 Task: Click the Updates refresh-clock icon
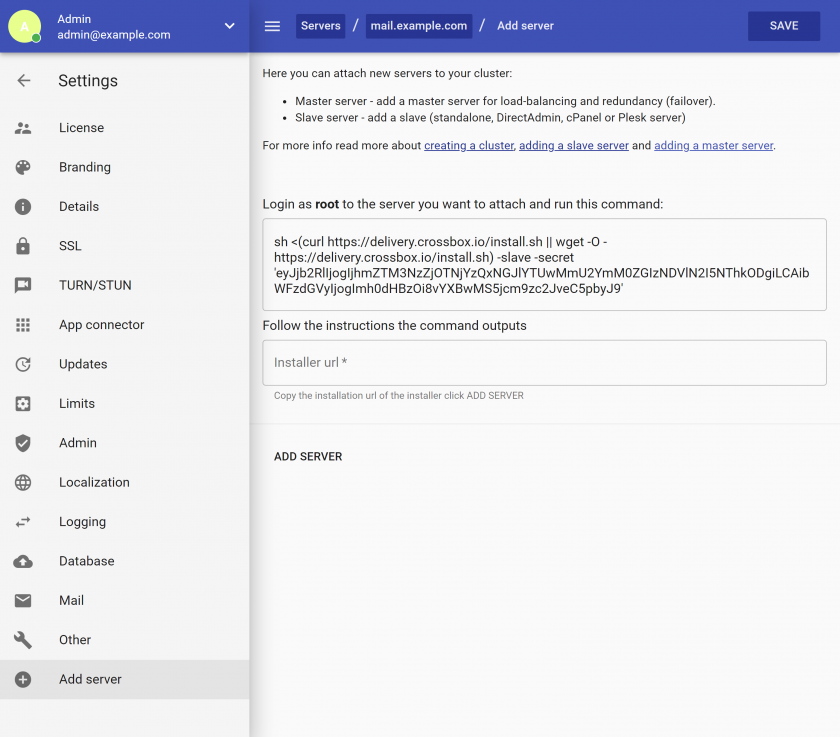23,364
